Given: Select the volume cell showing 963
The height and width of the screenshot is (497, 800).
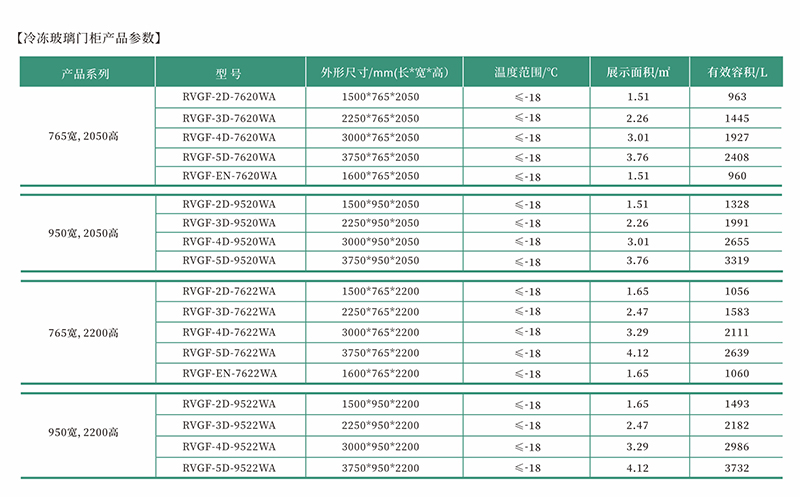Looking at the screenshot, I should [737, 98].
